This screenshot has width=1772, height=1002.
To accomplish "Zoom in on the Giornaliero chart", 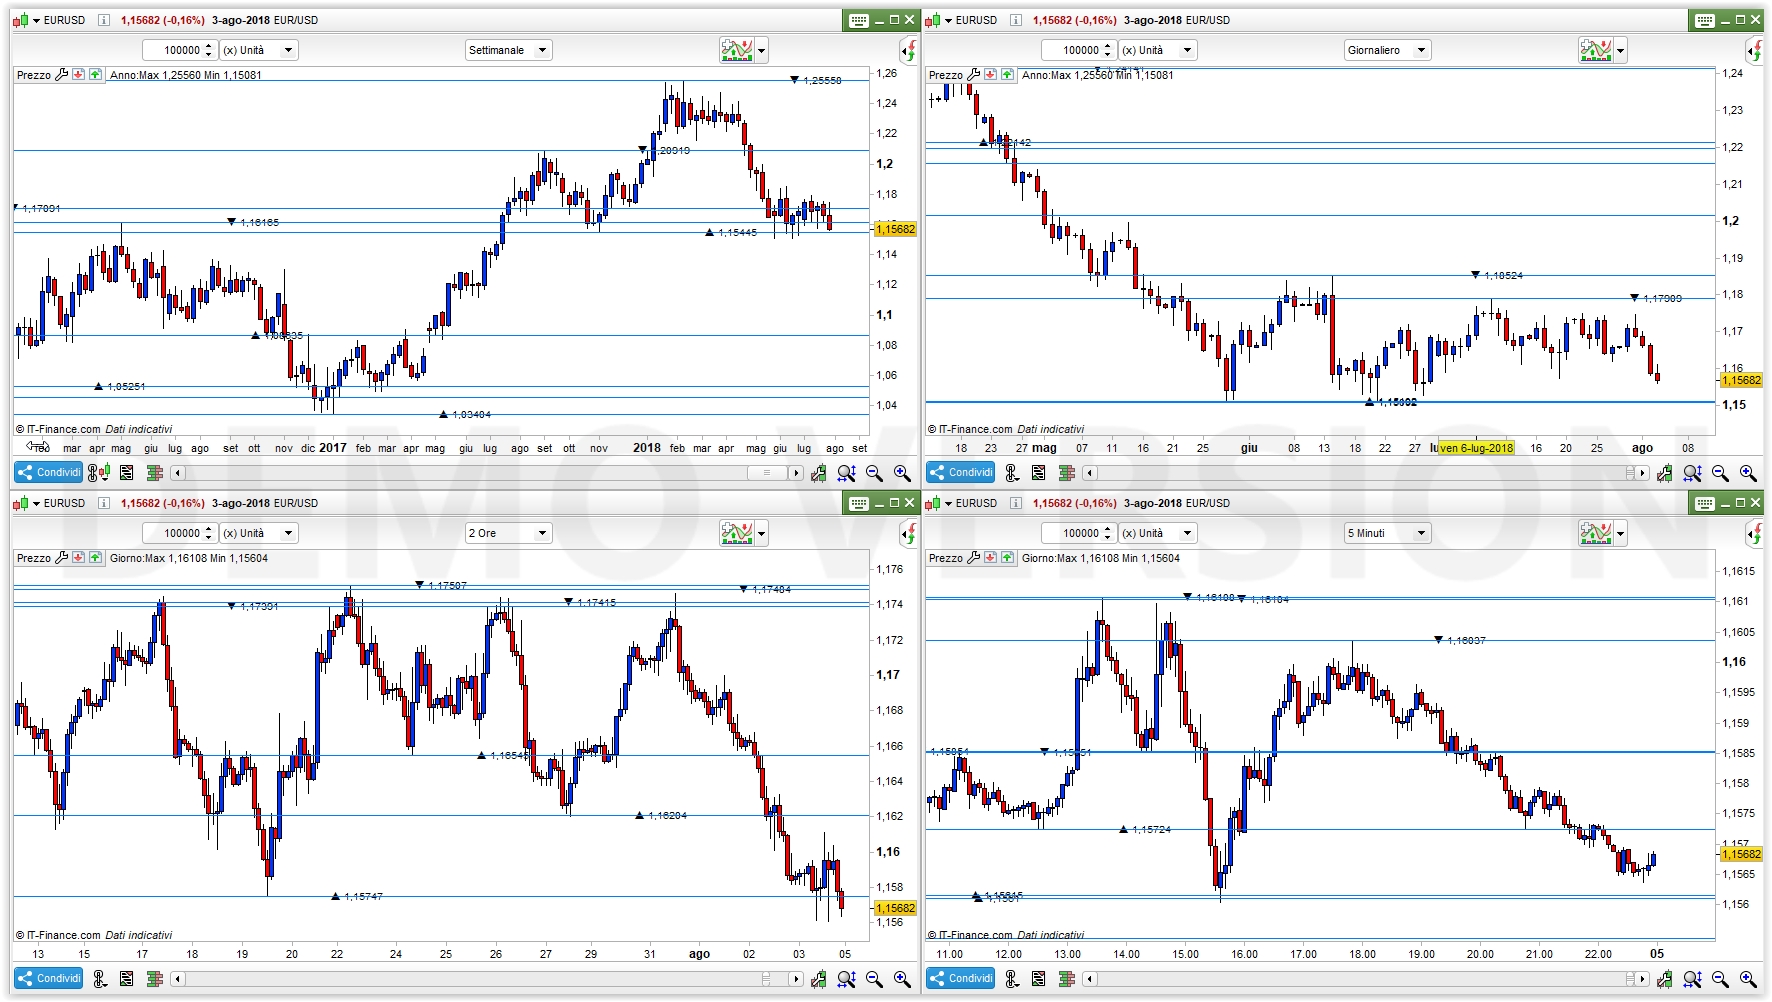I will [1748, 473].
